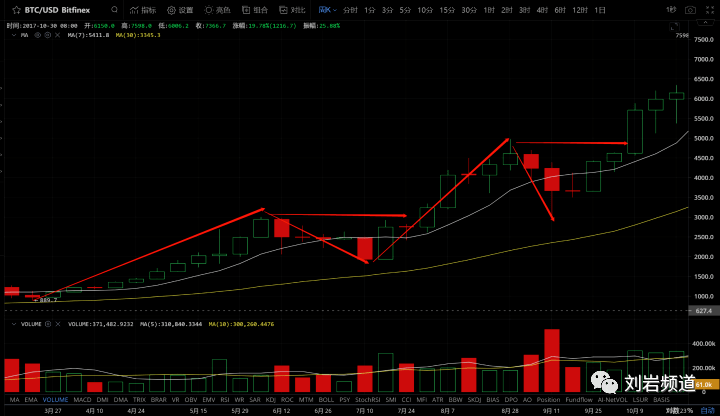The image size is (720, 416).
Task: Collapse the MA indicator legend chevron
Action: [13, 35]
